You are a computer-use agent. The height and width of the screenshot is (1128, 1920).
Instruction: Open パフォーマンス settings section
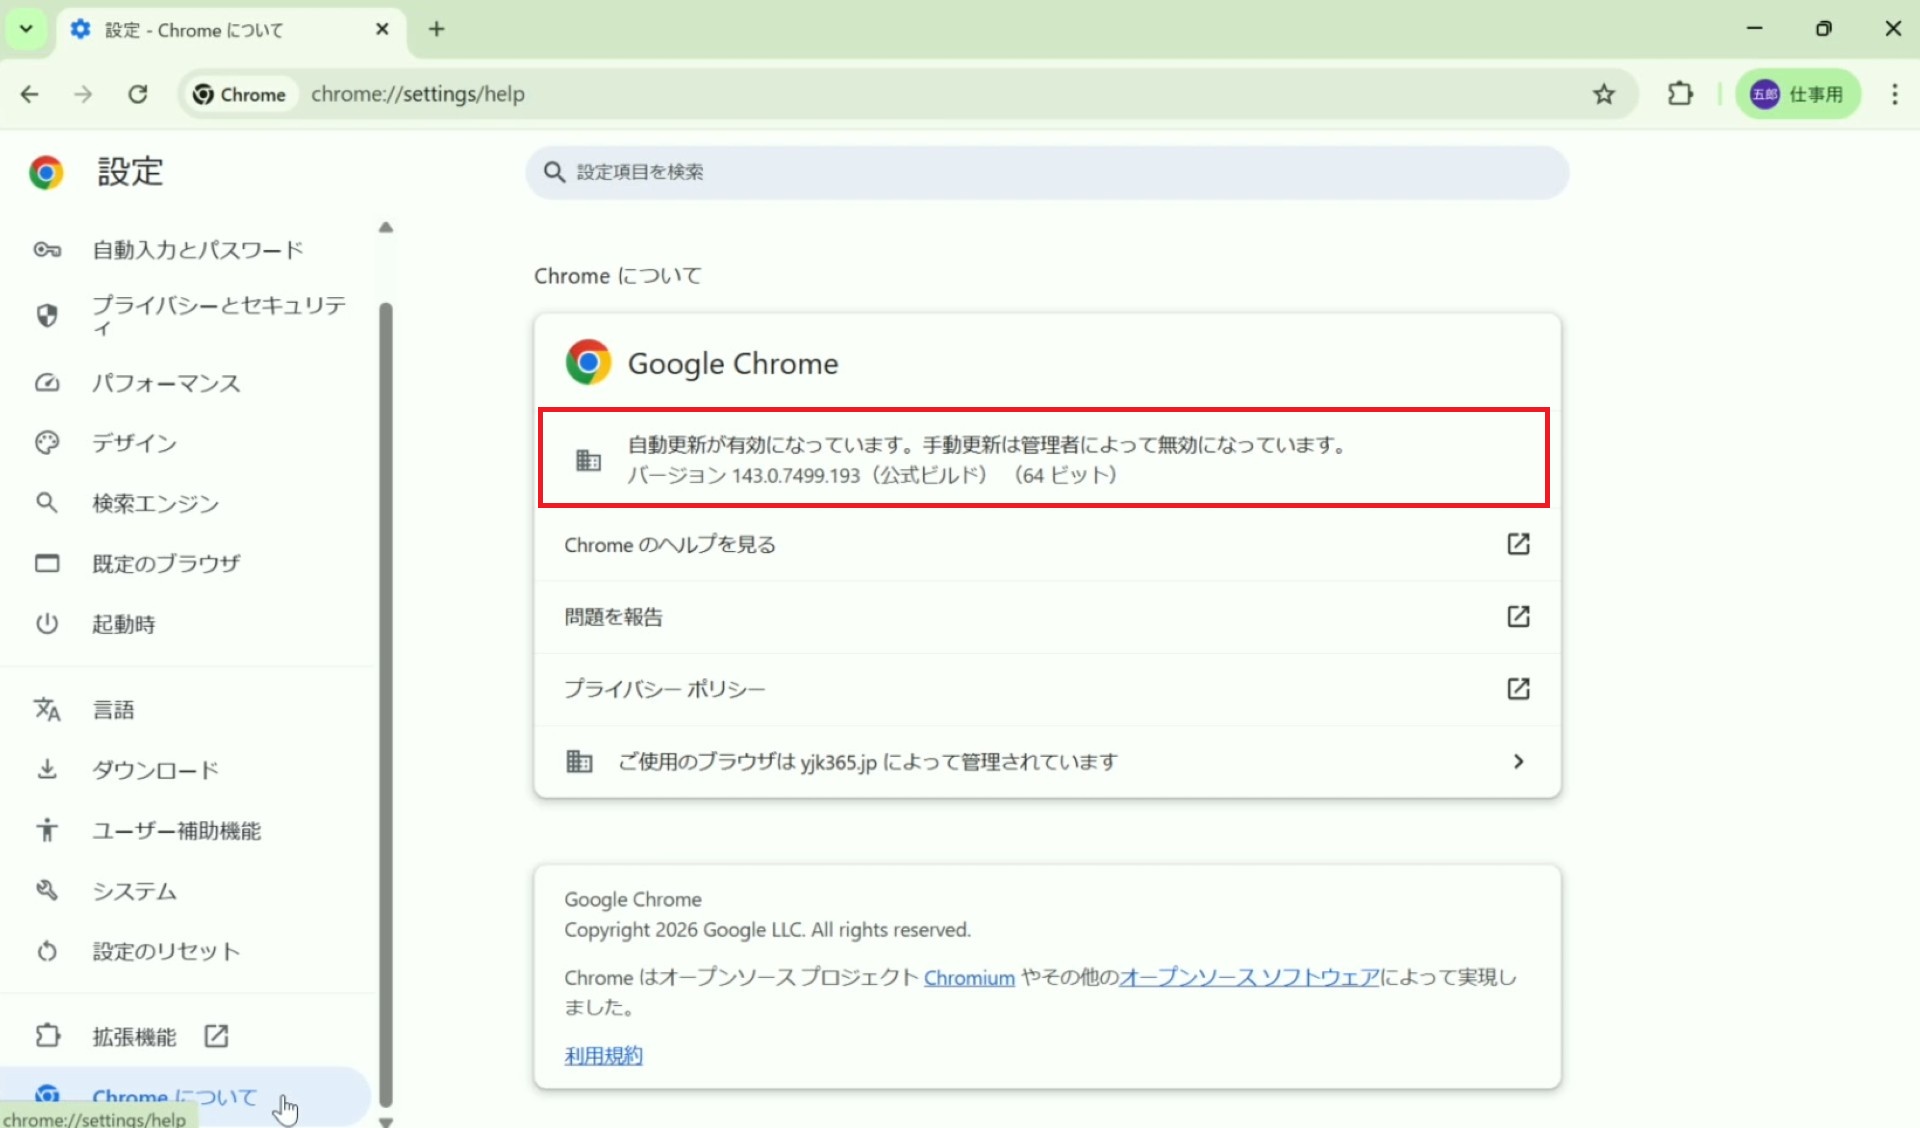click(166, 383)
